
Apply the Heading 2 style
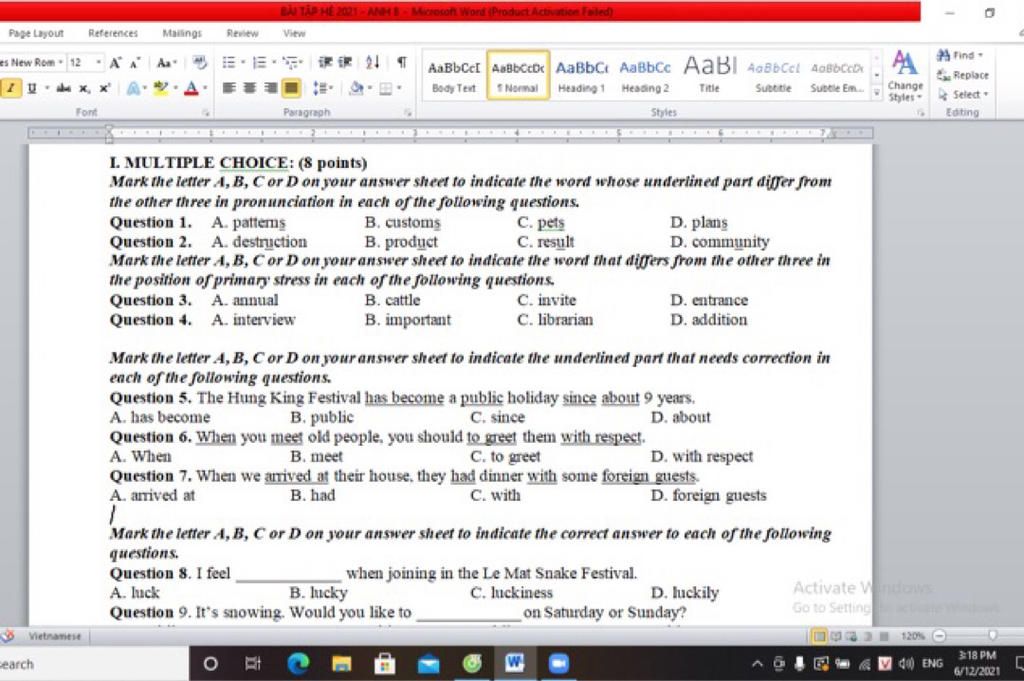(645, 76)
